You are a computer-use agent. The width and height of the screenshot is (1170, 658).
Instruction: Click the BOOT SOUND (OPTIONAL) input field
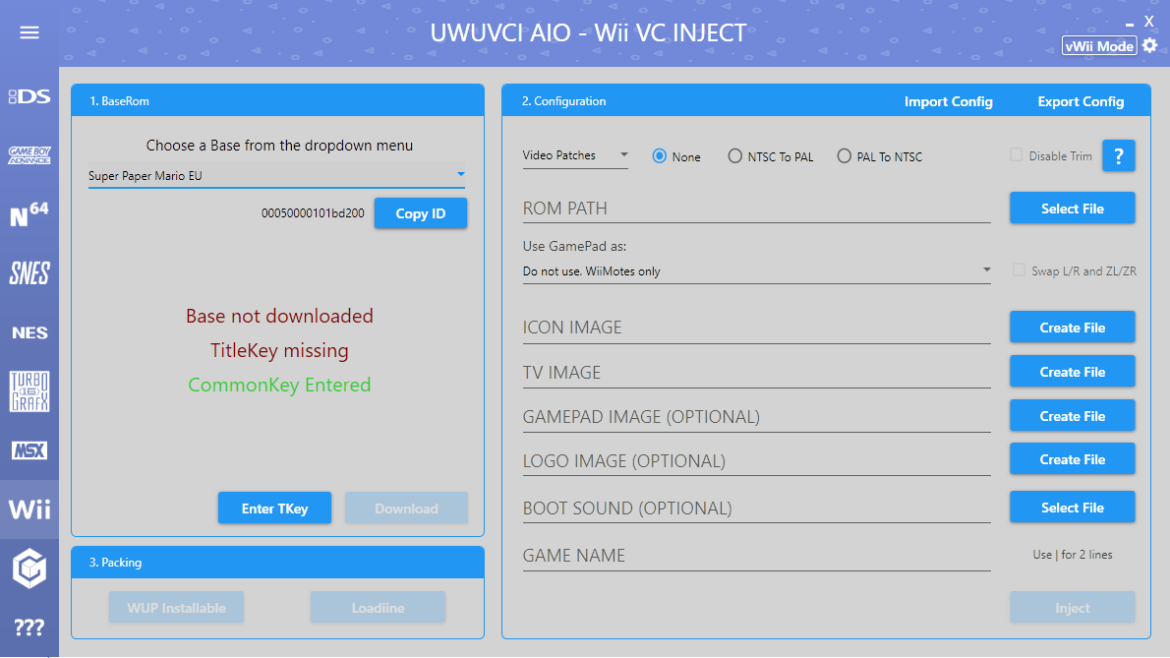(x=756, y=508)
